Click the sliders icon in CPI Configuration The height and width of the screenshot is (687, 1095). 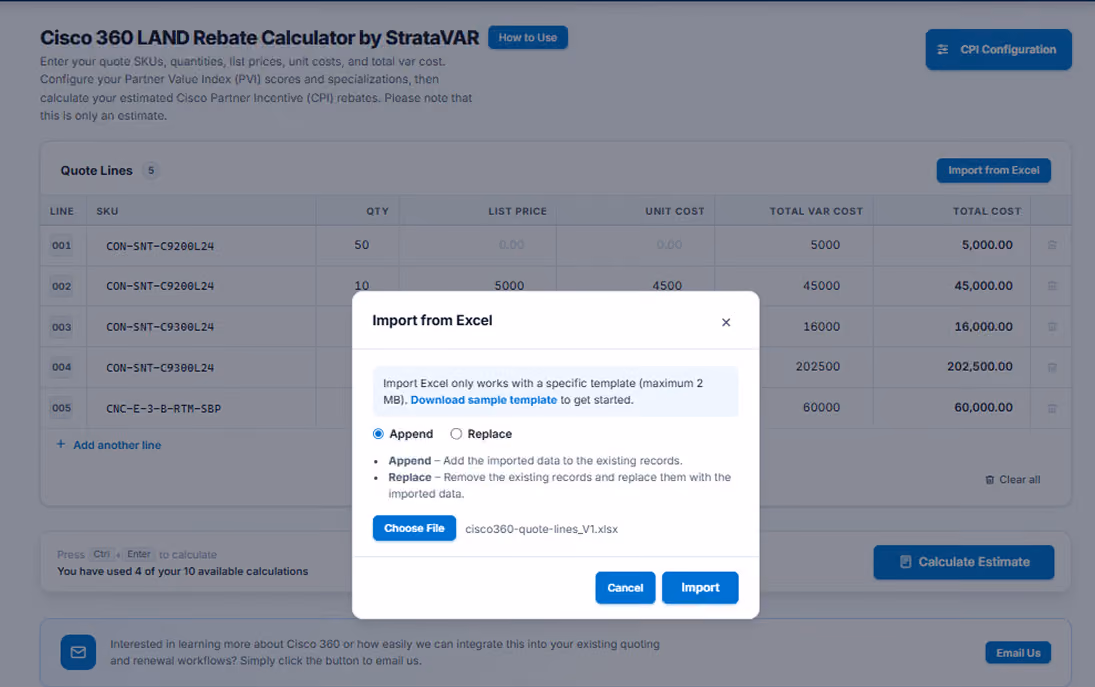click(943, 50)
